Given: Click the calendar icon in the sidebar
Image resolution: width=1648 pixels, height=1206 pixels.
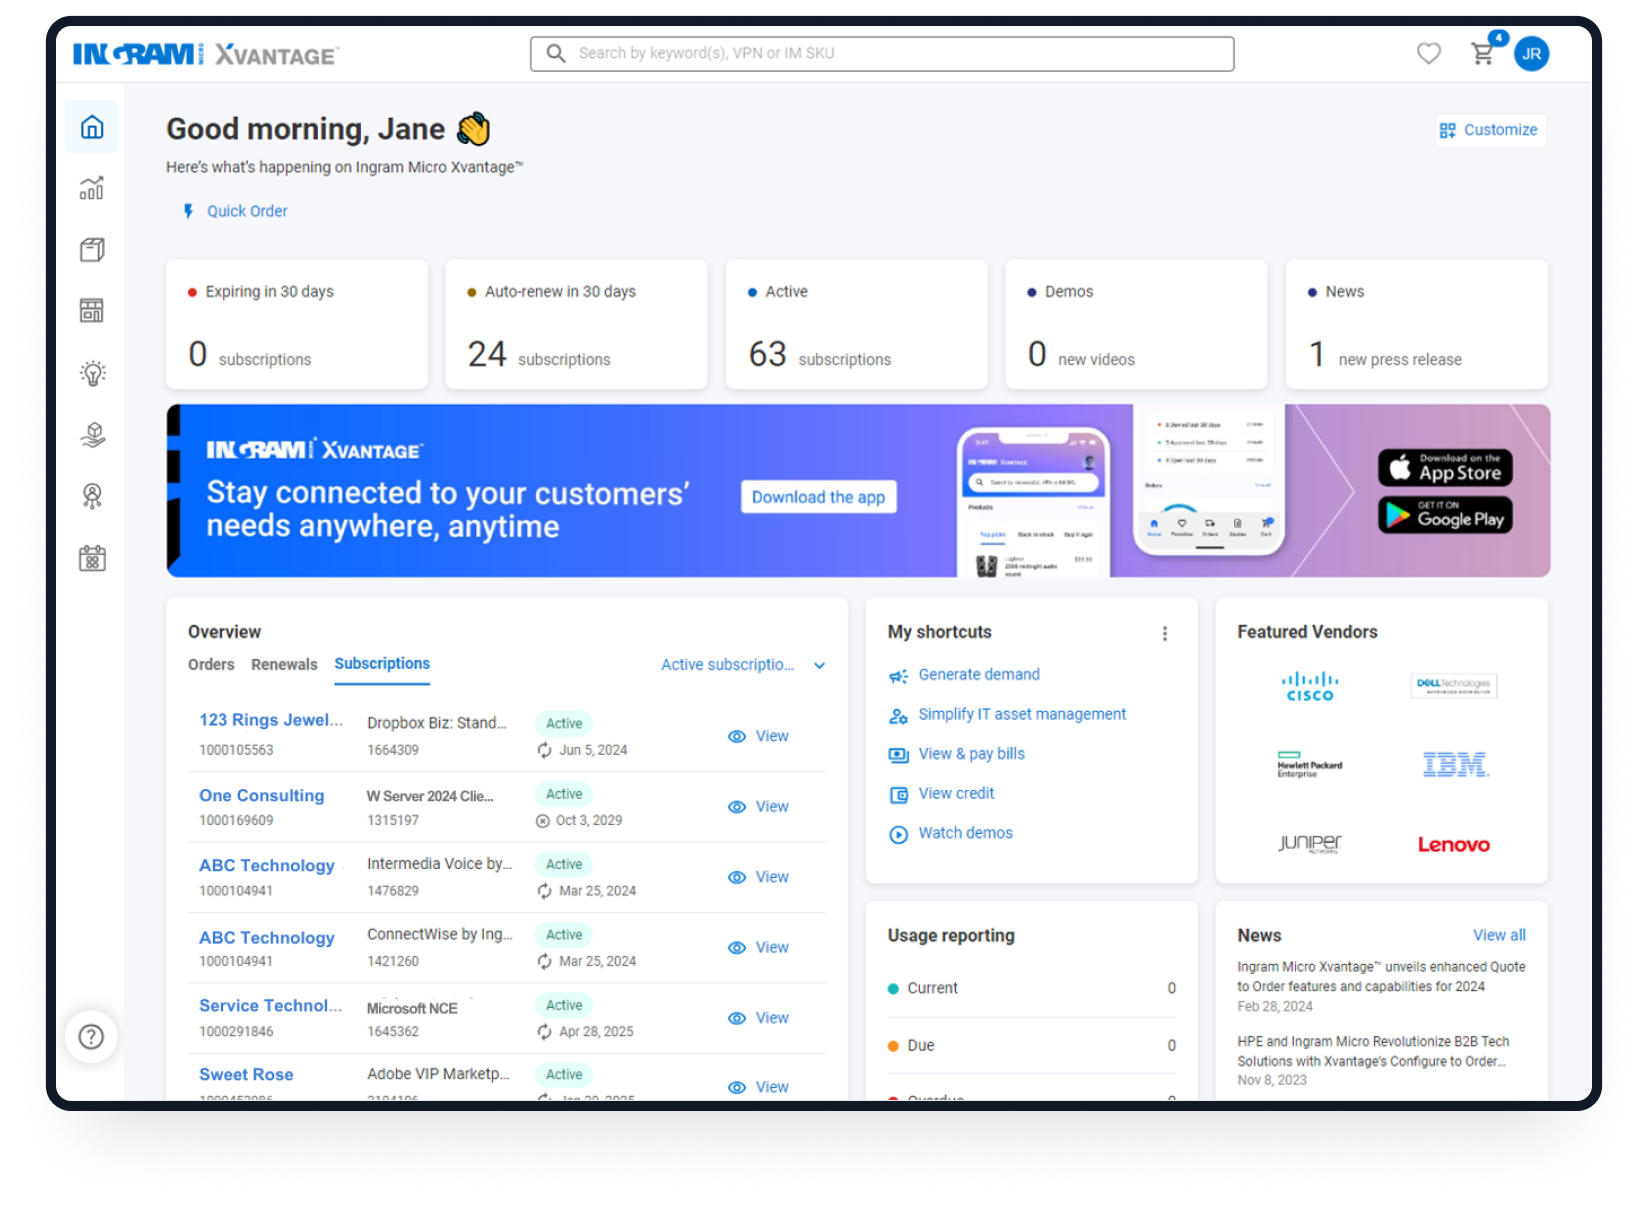Looking at the screenshot, I should [x=92, y=558].
